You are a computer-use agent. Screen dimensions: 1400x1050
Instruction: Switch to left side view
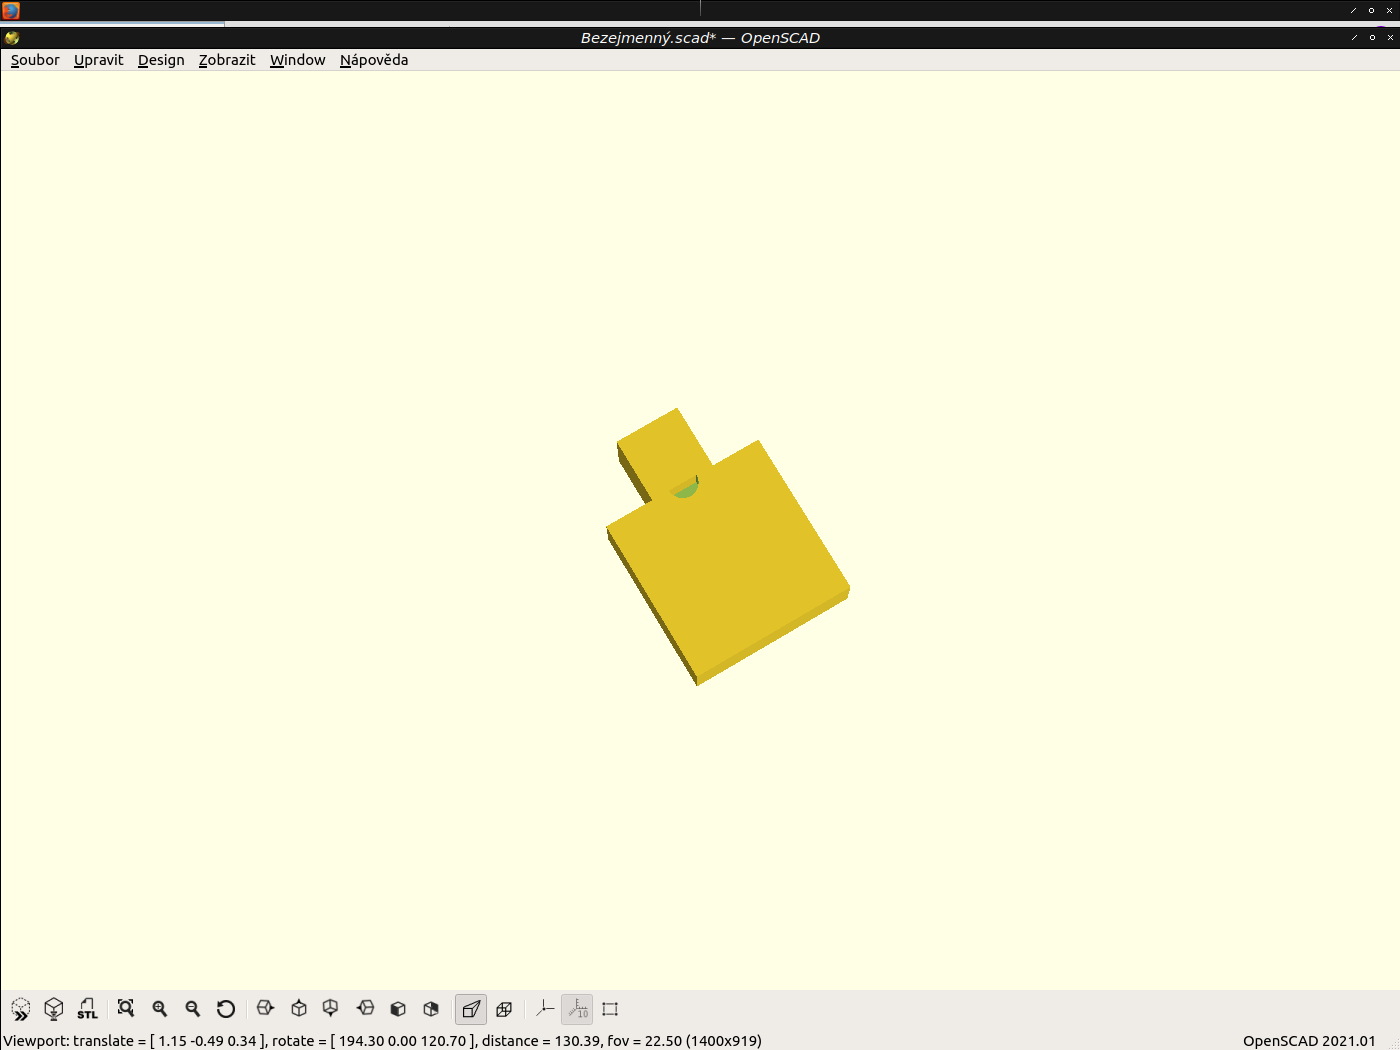(x=364, y=1009)
